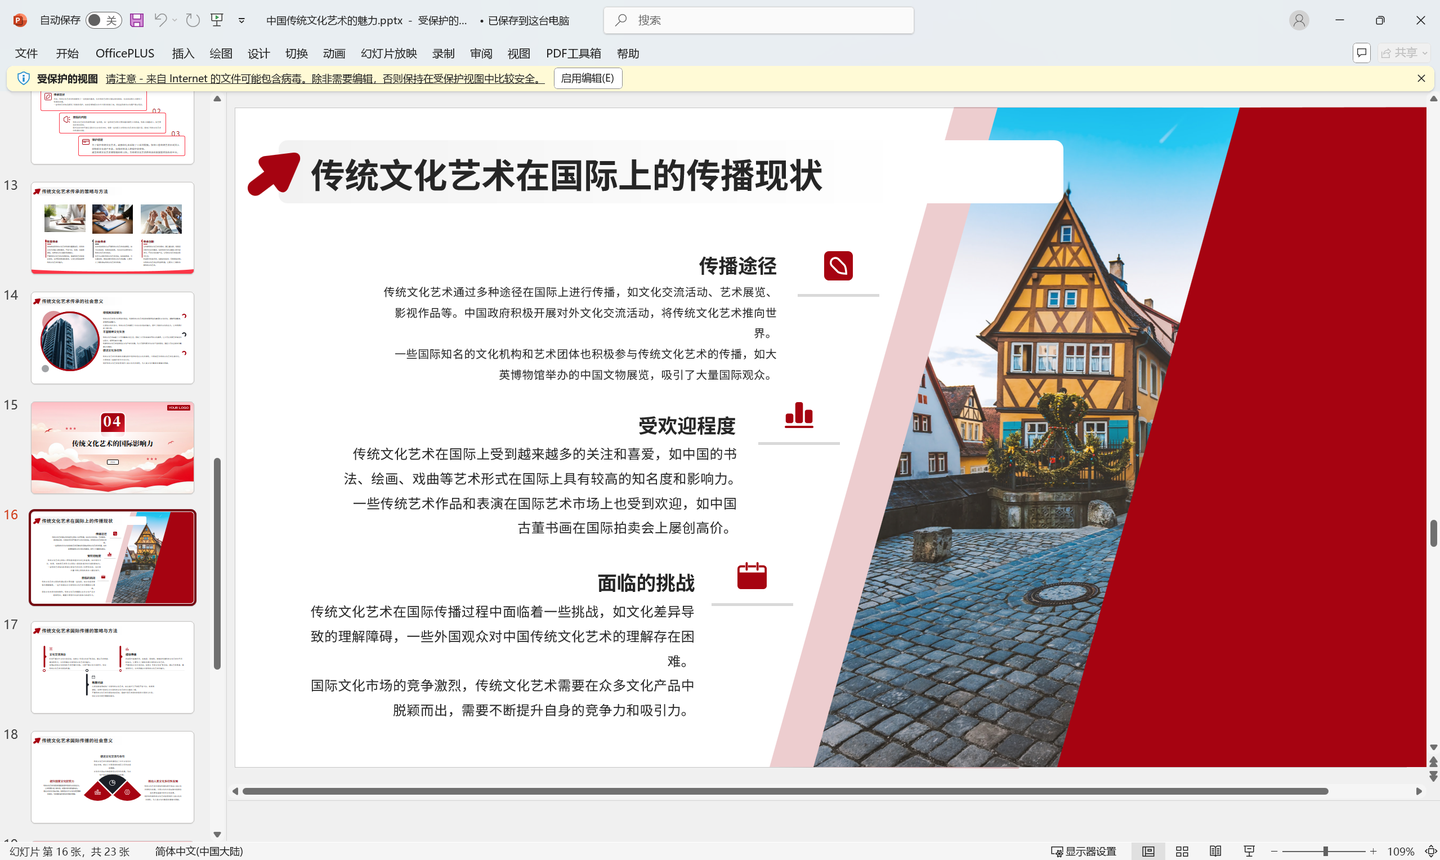Open 显示器设置 in the status bar
Image resolution: width=1440 pixels, height=860 pixels.
tap(1083, 850)
